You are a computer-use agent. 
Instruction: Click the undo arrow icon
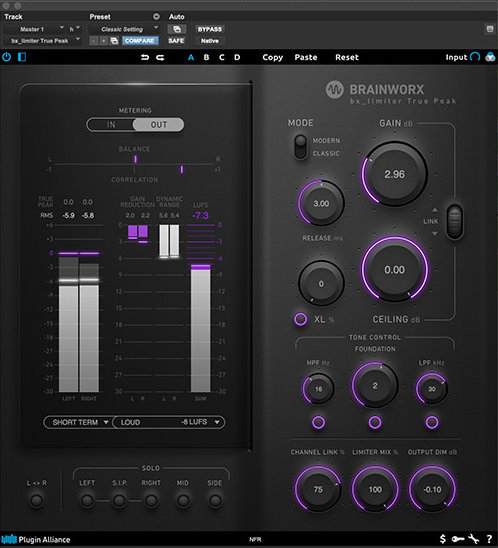click(145, 57)
